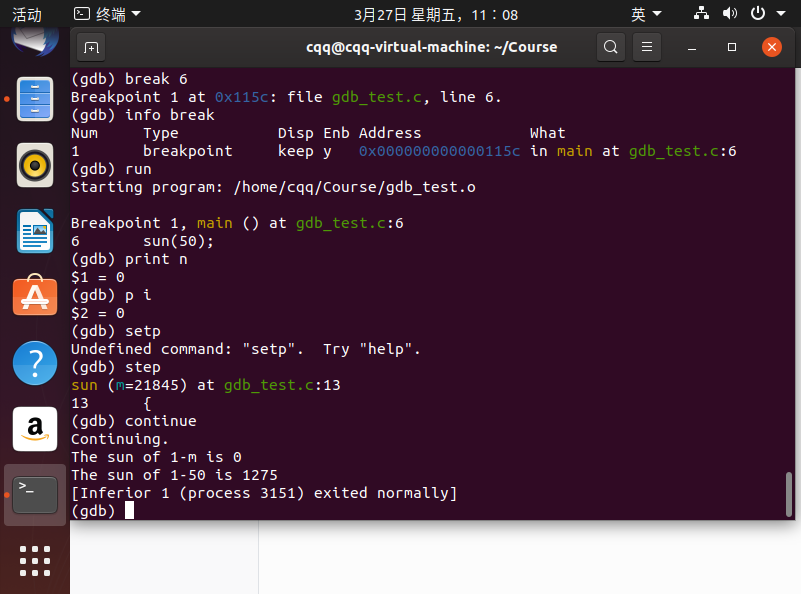Click the gdb prompt cursor line

[x=103, y=511]
